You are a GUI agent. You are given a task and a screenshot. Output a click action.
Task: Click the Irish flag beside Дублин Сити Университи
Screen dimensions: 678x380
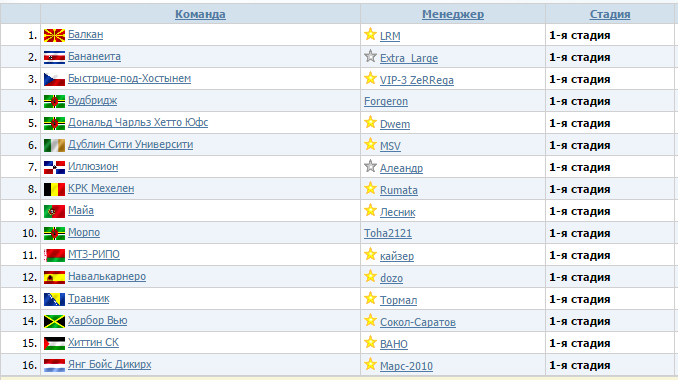click(54, 145)
